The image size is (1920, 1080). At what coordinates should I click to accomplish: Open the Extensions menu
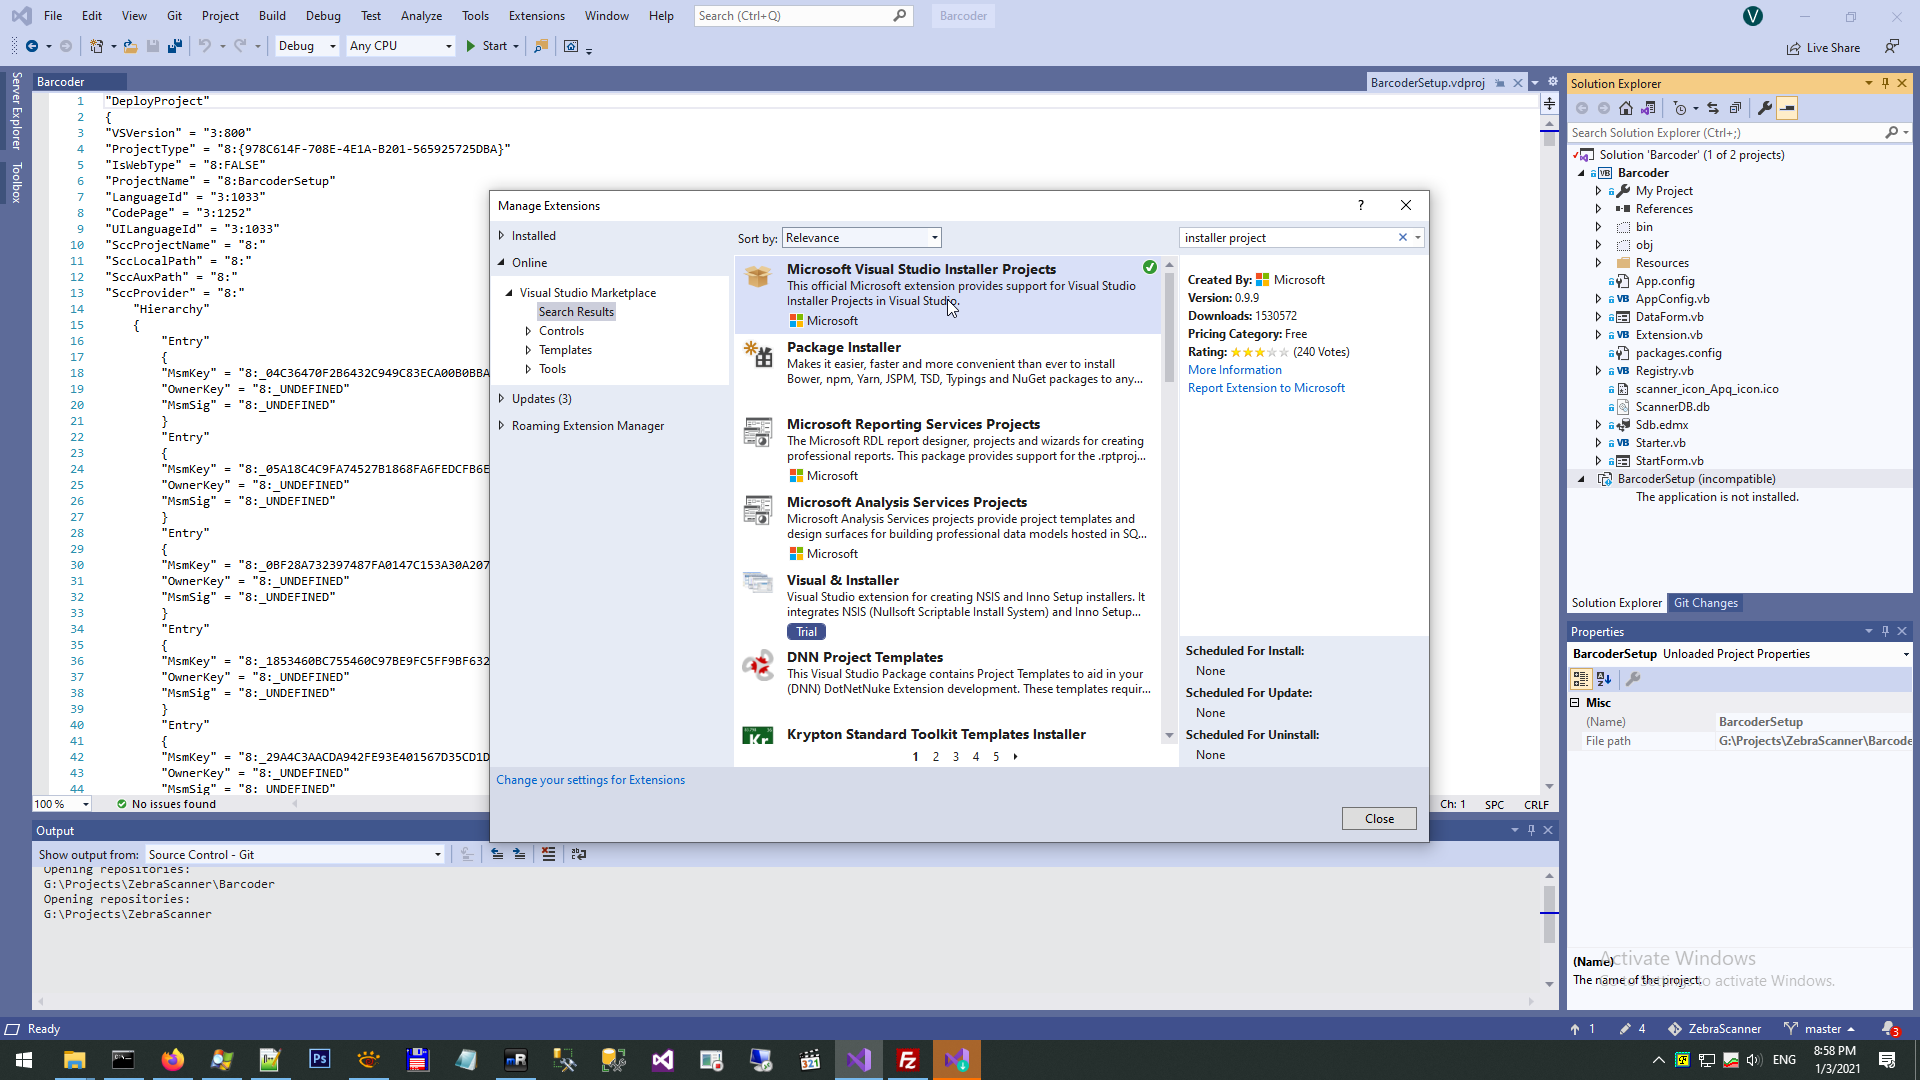536,15
